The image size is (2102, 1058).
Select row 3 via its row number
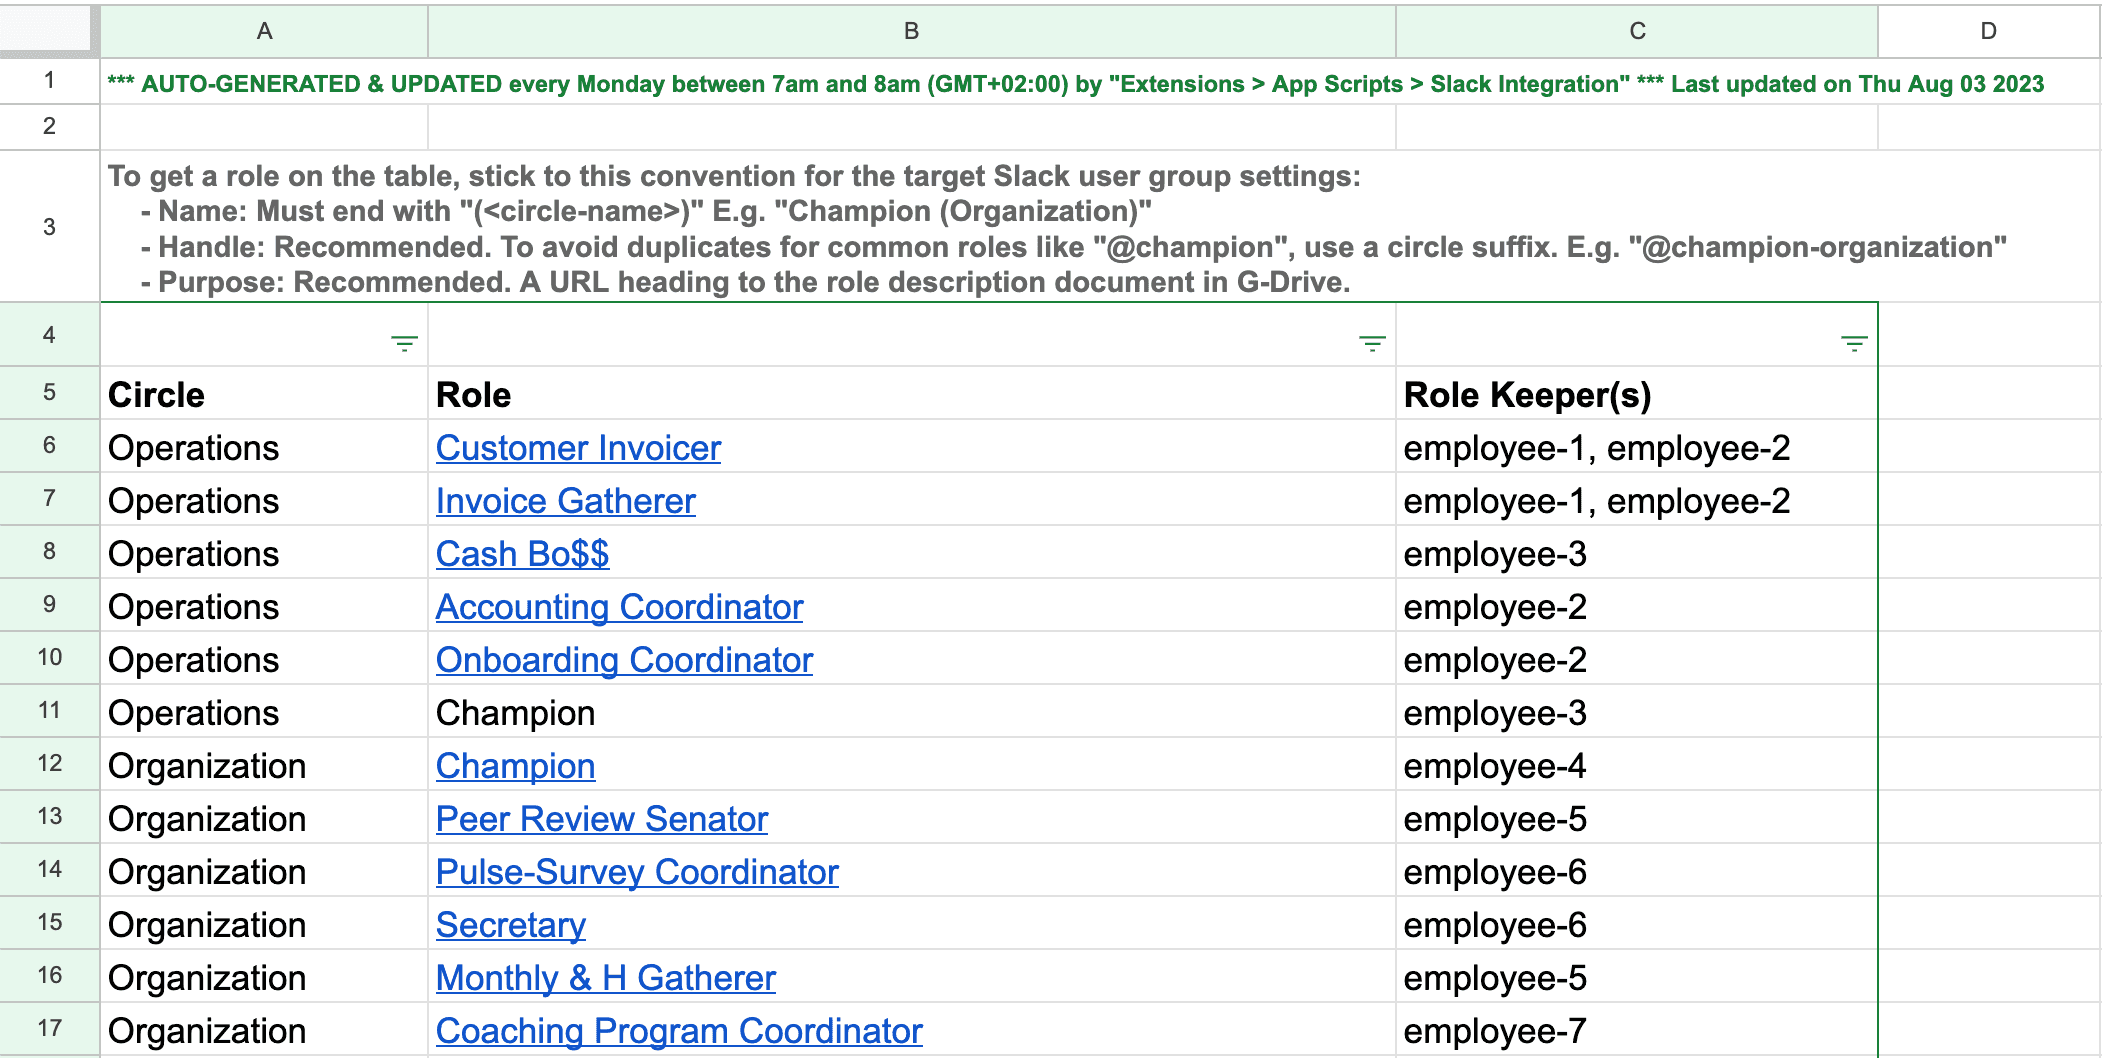pyautogui.click(x=49, y=227)
